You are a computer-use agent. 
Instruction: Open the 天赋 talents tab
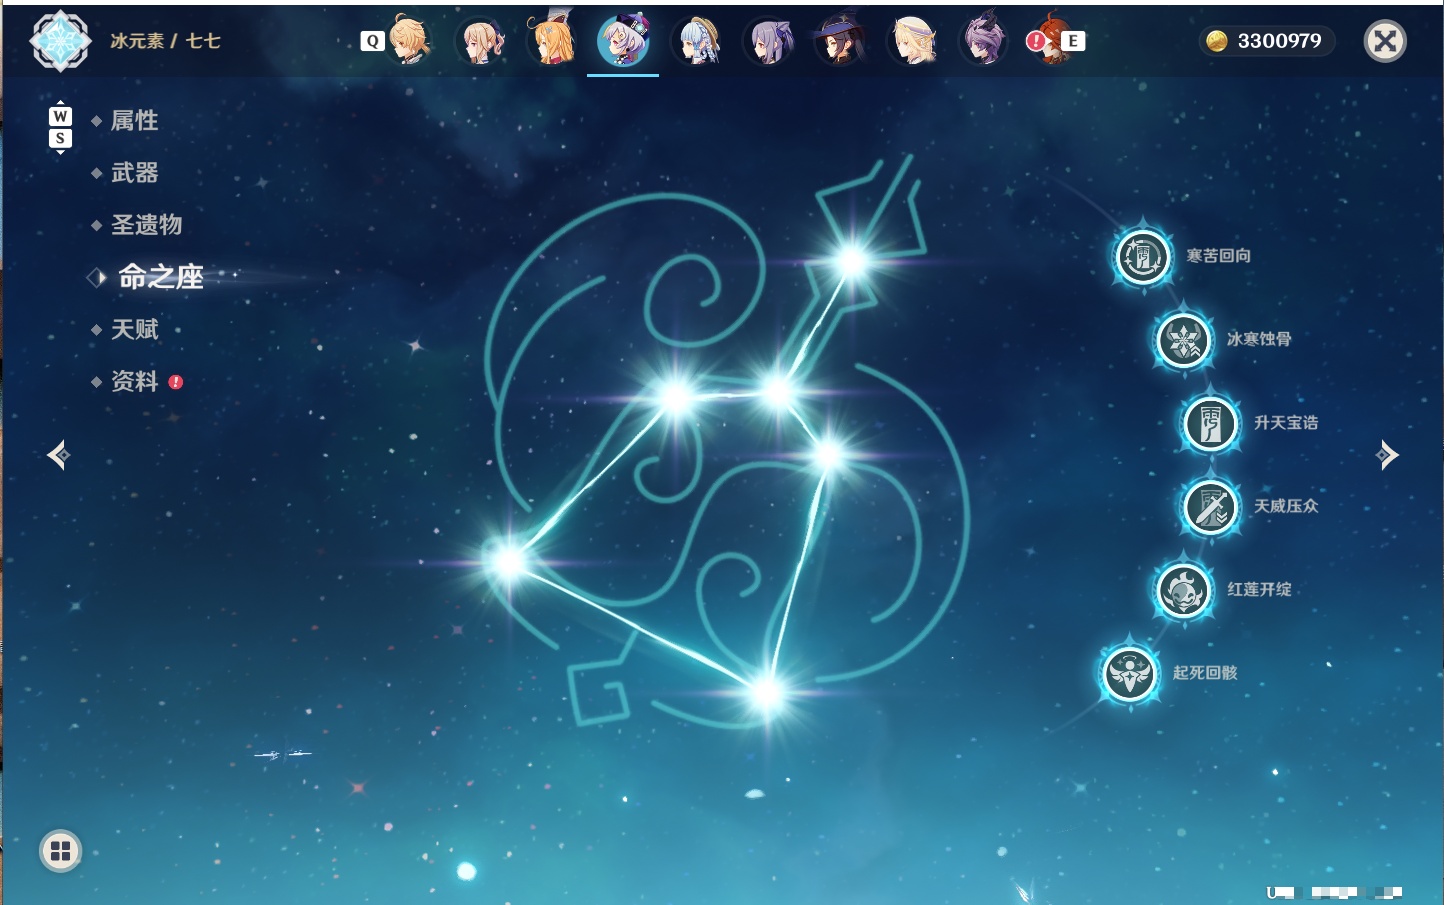coord(134,329)
